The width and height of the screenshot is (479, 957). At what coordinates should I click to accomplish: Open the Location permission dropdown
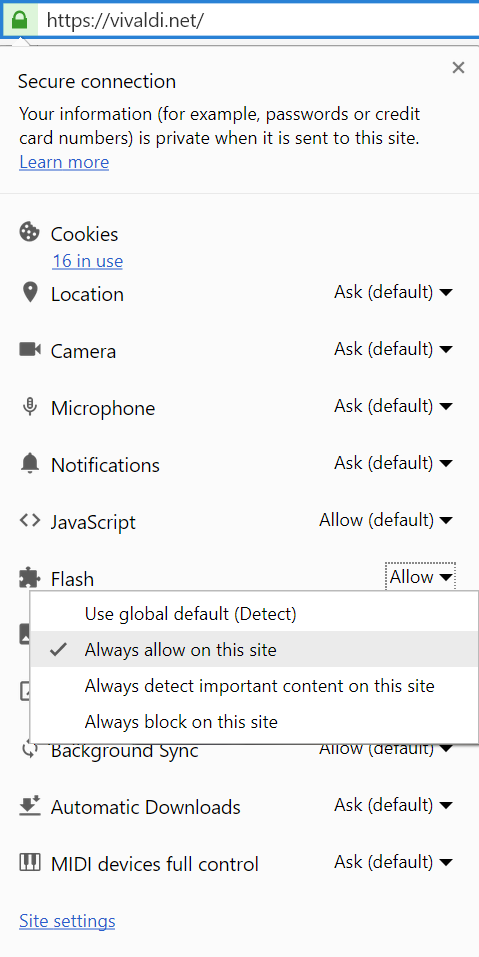pos(394,292)
